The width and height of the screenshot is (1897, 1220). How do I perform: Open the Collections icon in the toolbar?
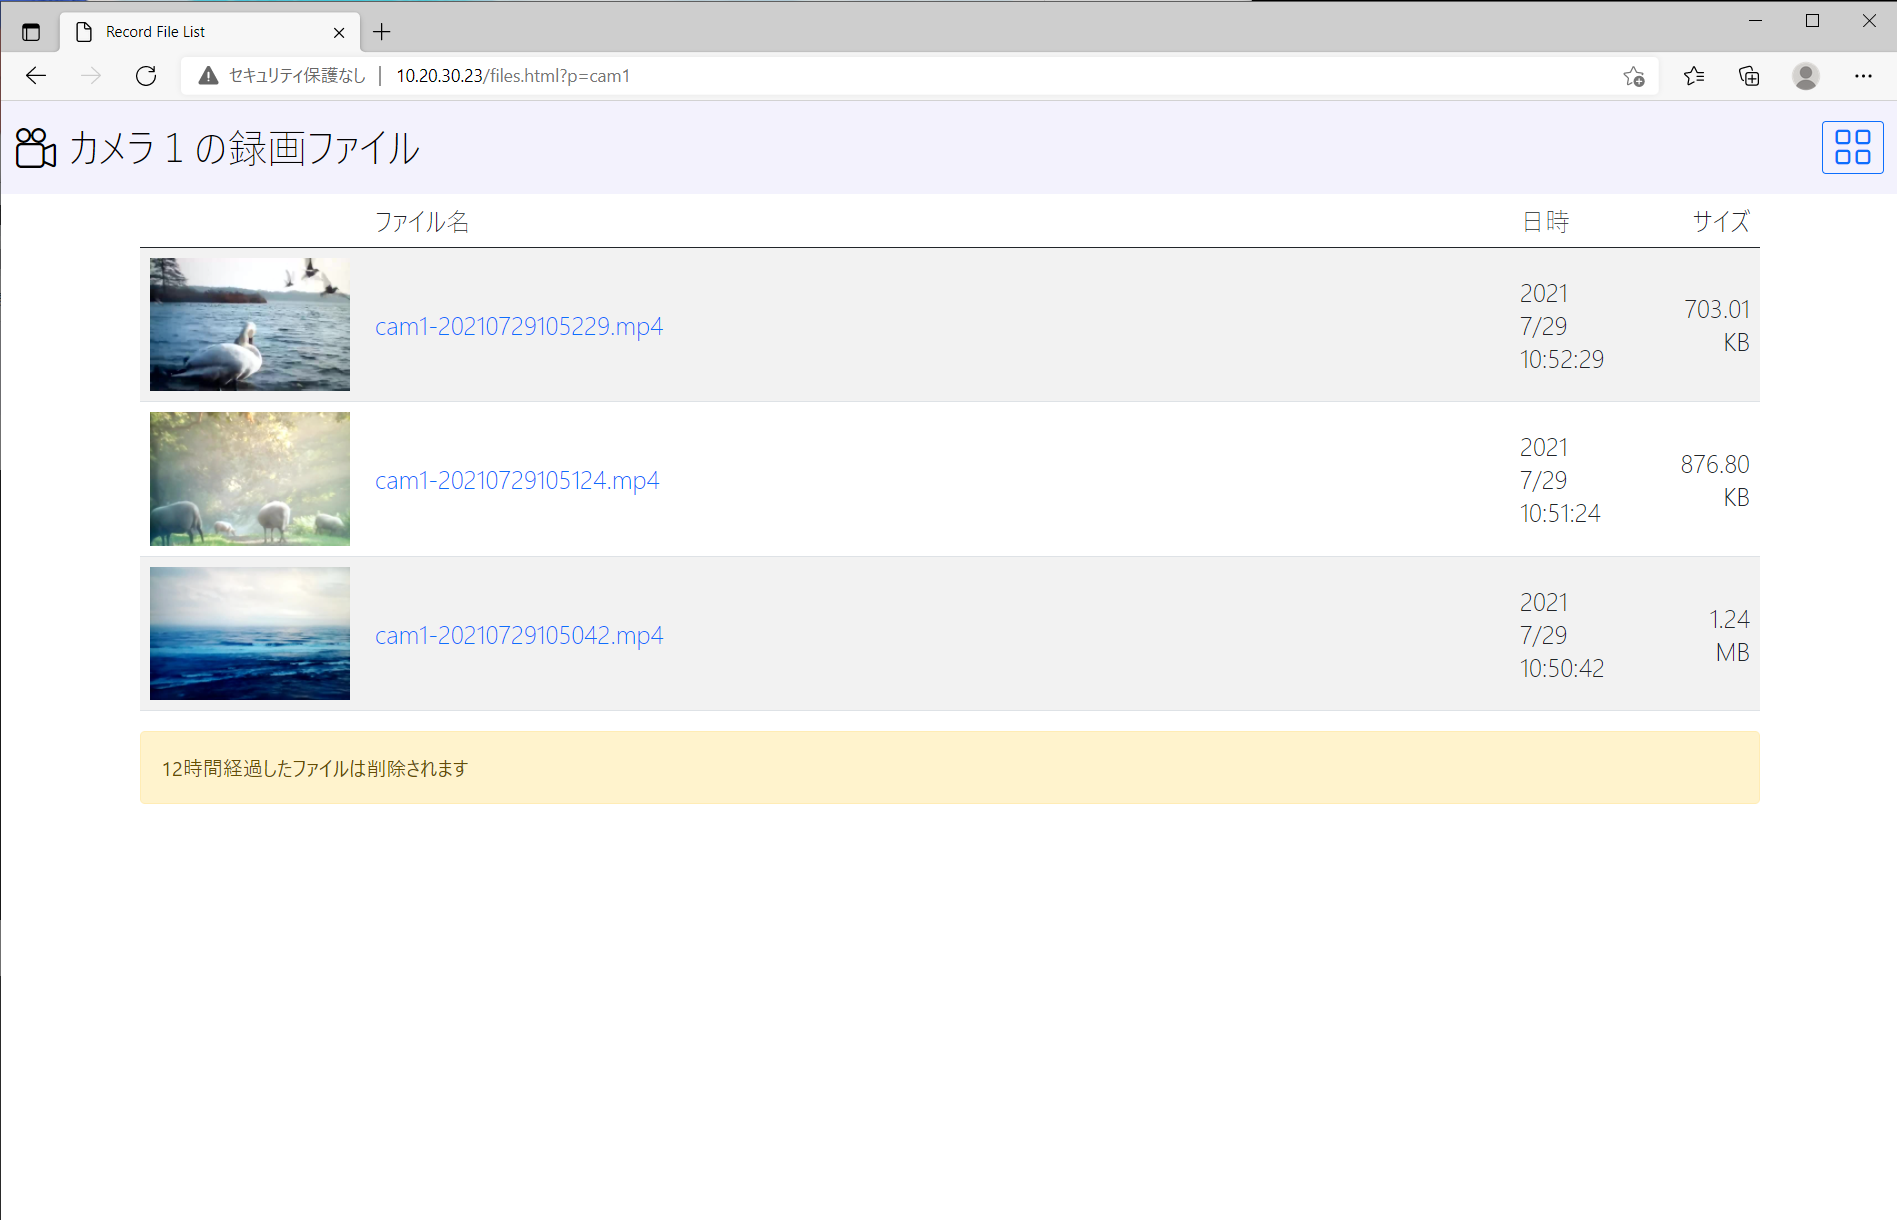tap(1749, 76)
